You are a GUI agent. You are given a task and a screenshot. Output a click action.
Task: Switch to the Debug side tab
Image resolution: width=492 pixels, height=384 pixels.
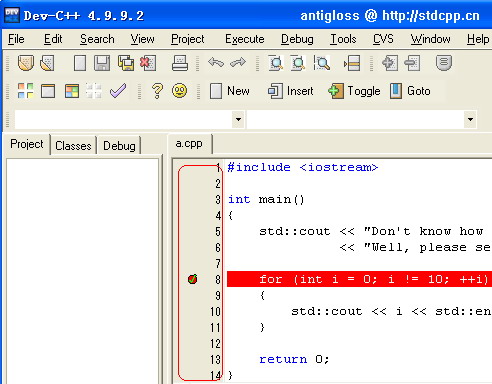(x=119, y=146)
